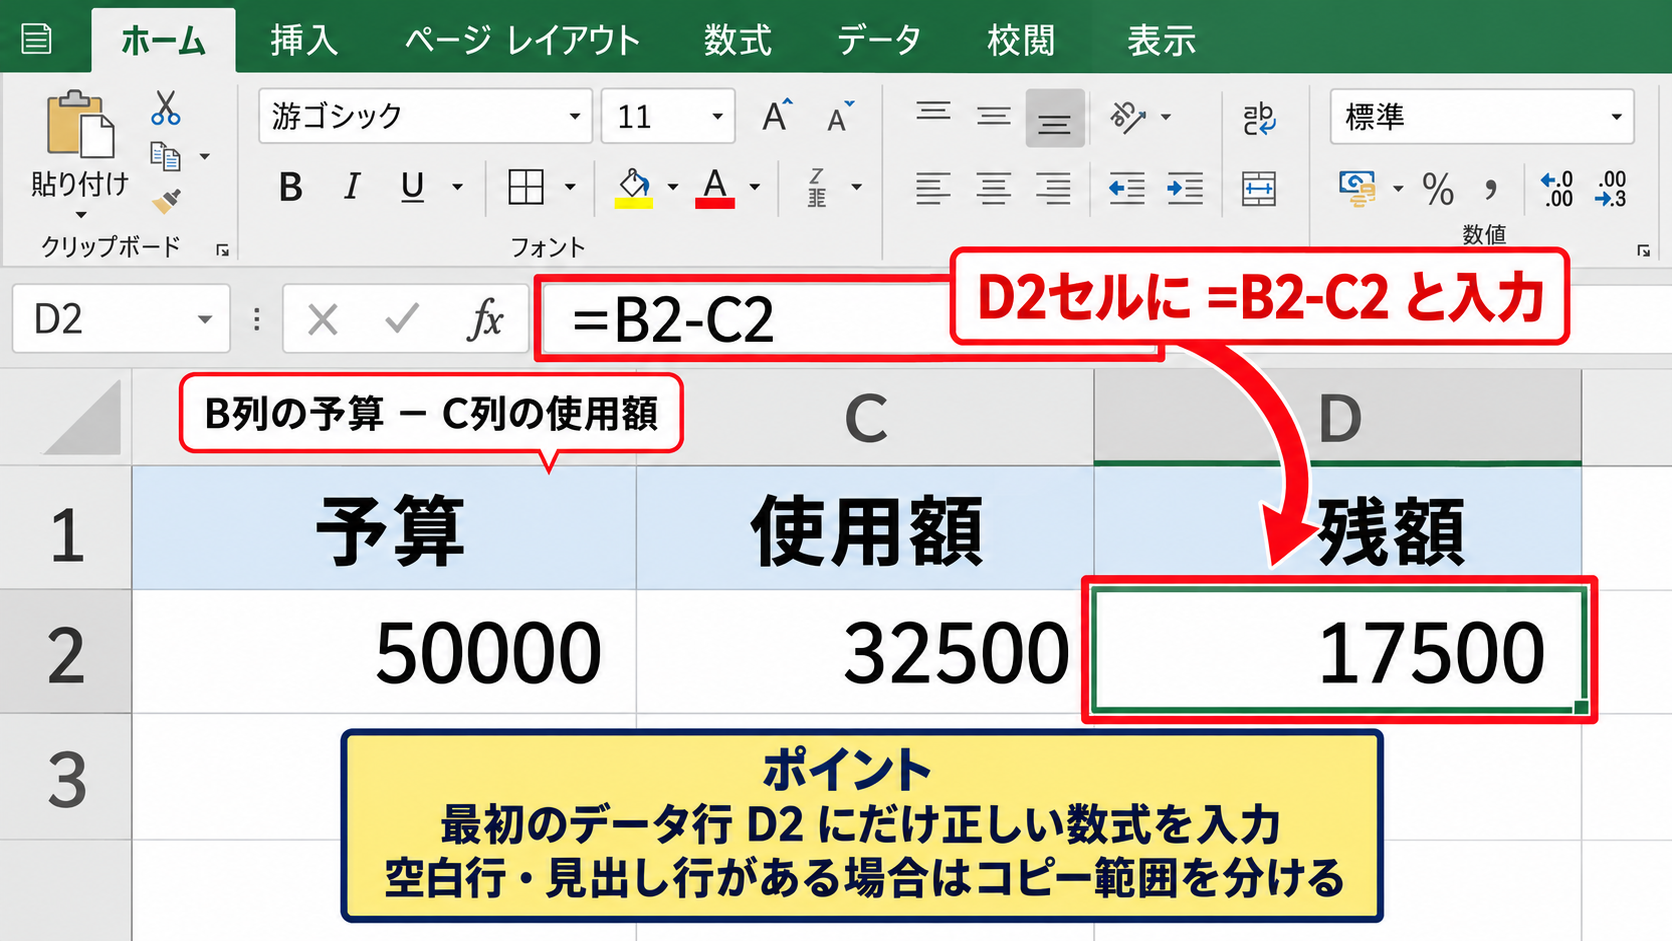Expand the Name Box D2 dropdown
This screenshot has height=941, width=1672.
205,319
